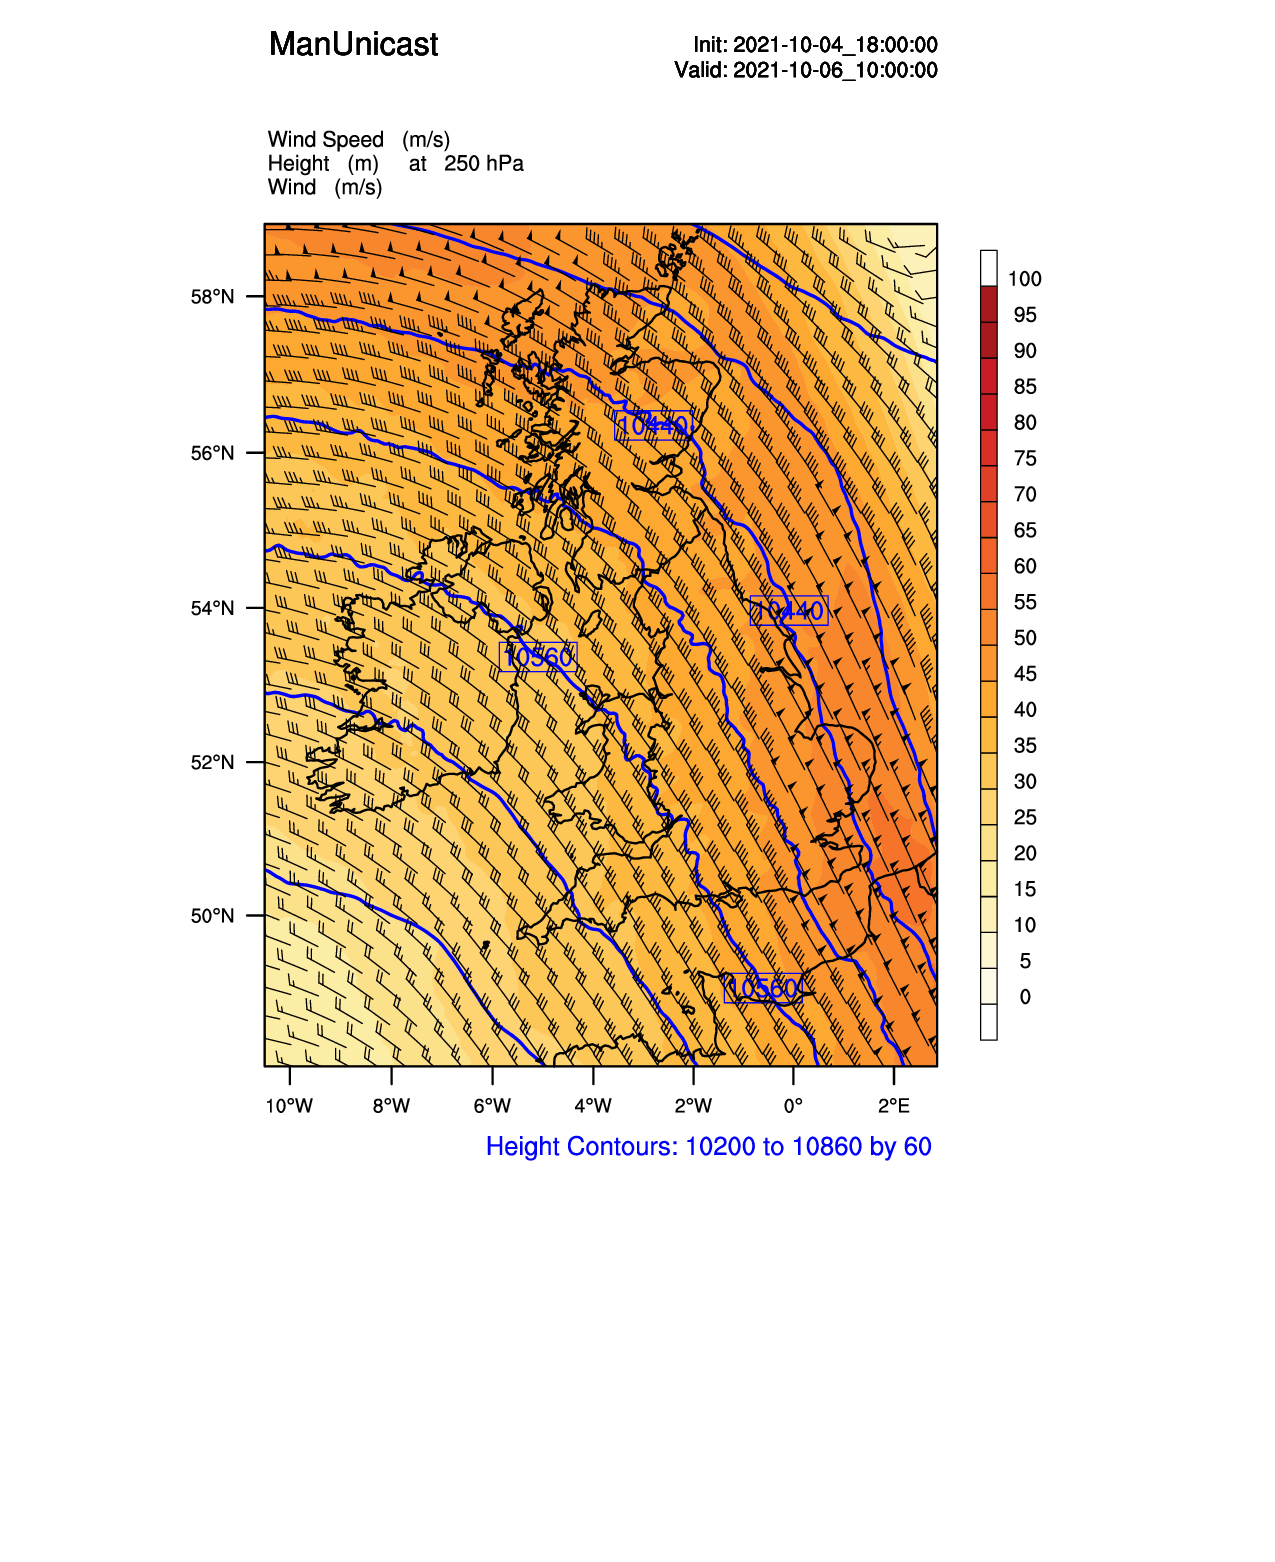Click the 55 value on the colour bar
1275x1562 pixels.
[1025, 603]
